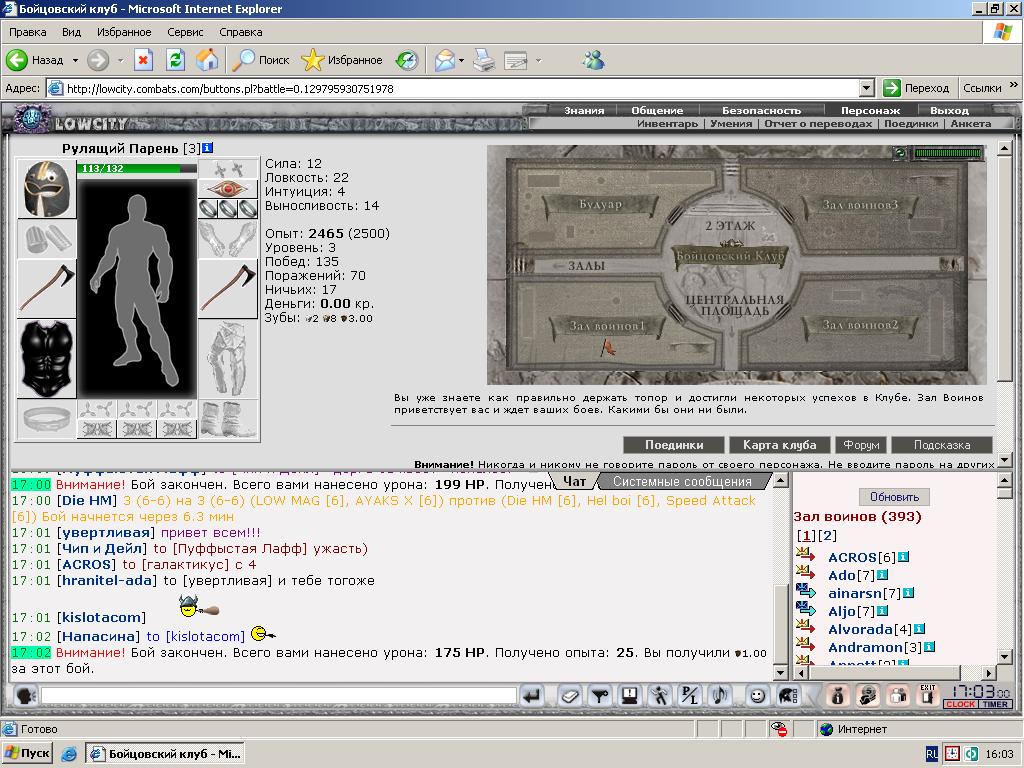Viewport: 1024px width, 768px height.
Task: Open the Избранное menu in the menu bar
Action: [124, 32]
